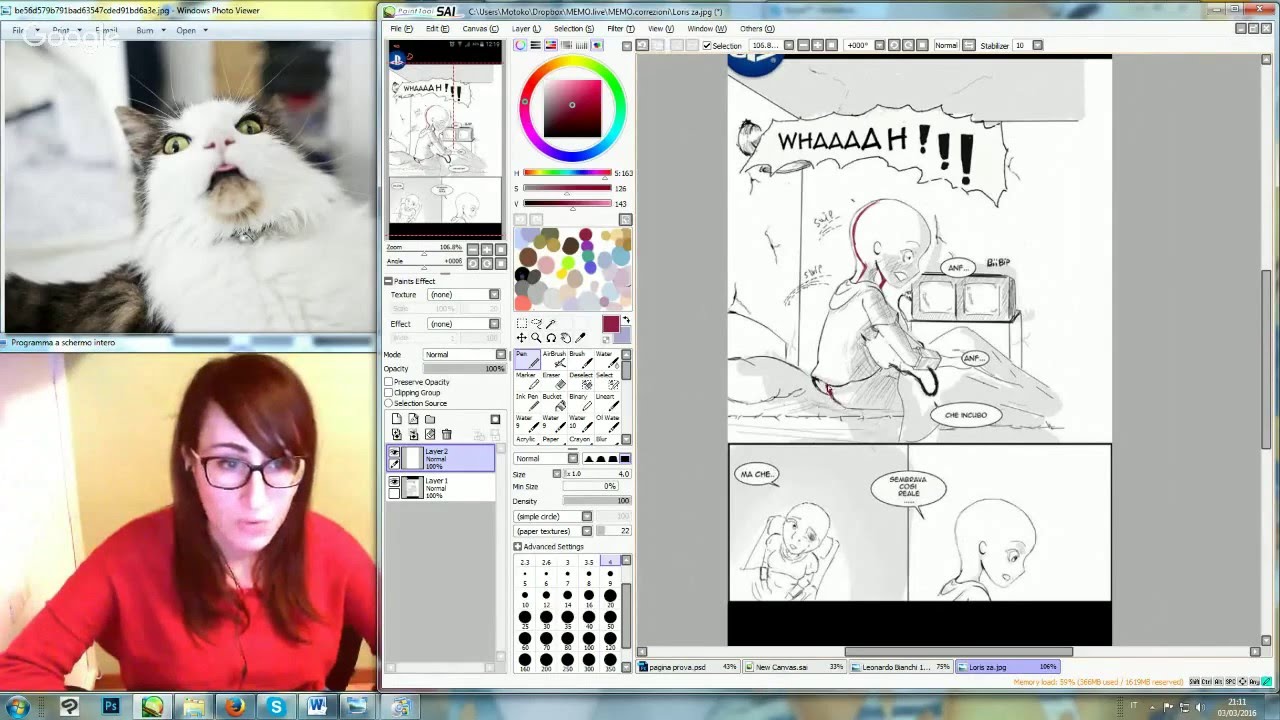Pick the Hand pan tool
Screen dimensions: 1280x720
565,338
